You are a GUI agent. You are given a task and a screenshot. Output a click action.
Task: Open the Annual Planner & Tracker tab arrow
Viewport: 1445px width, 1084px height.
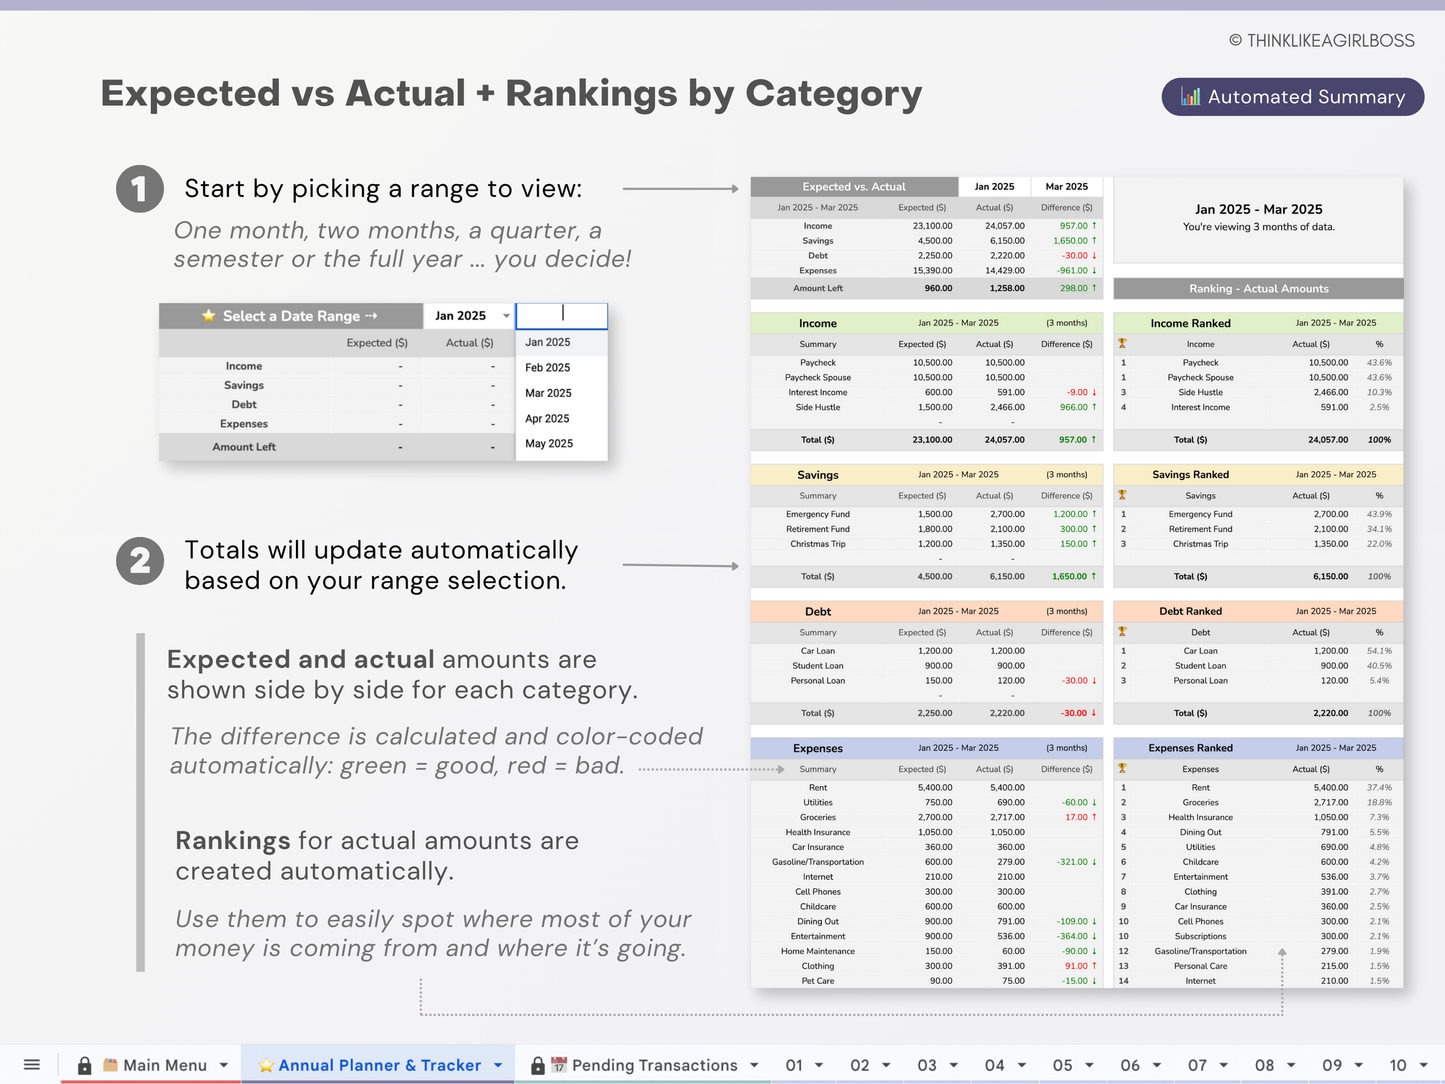(498, 1066)
